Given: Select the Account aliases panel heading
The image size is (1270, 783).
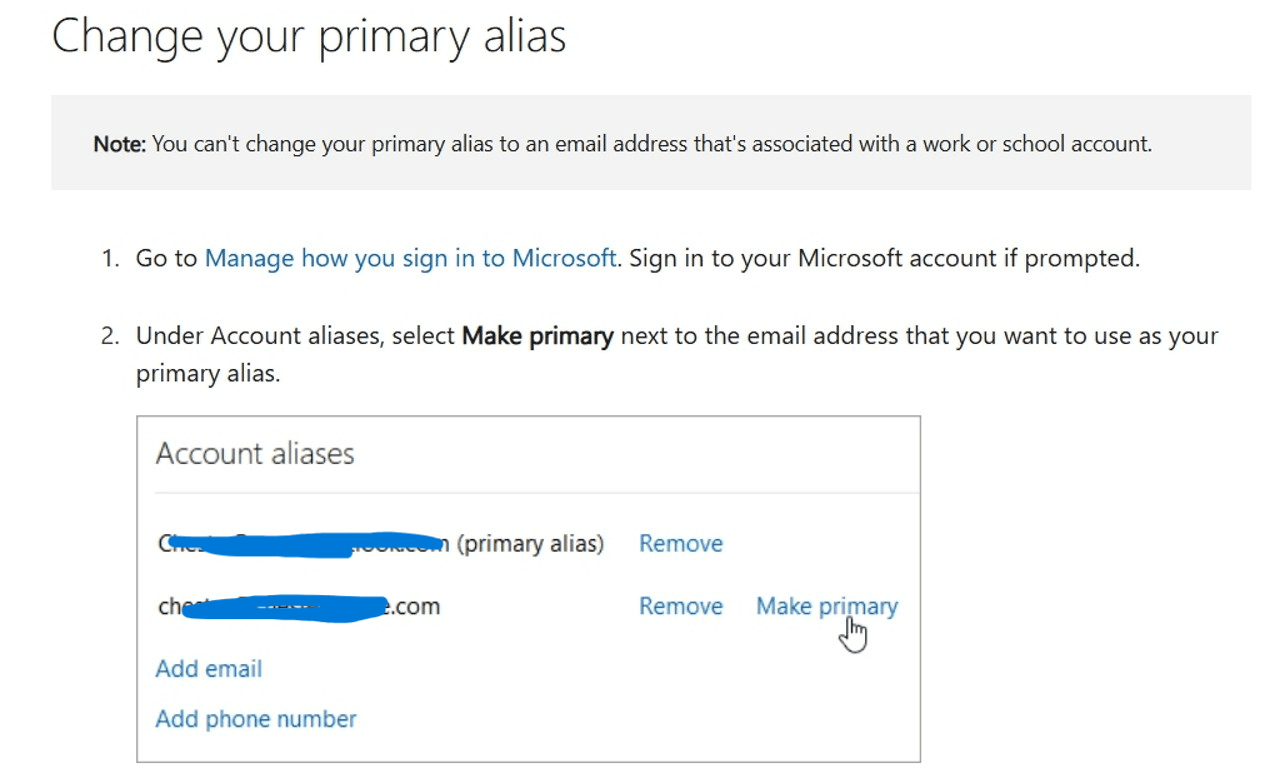Looking at the screenshot, I should point(254,453).
